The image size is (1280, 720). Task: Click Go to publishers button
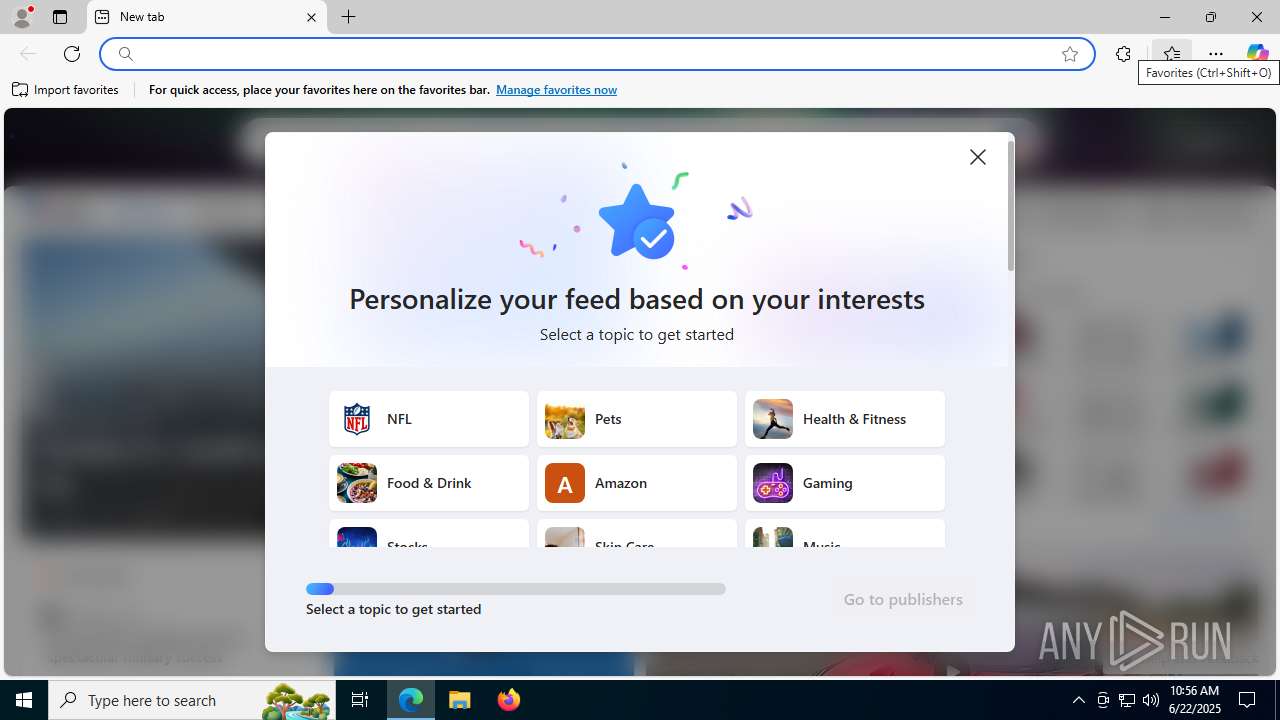[x=903, y=599]
